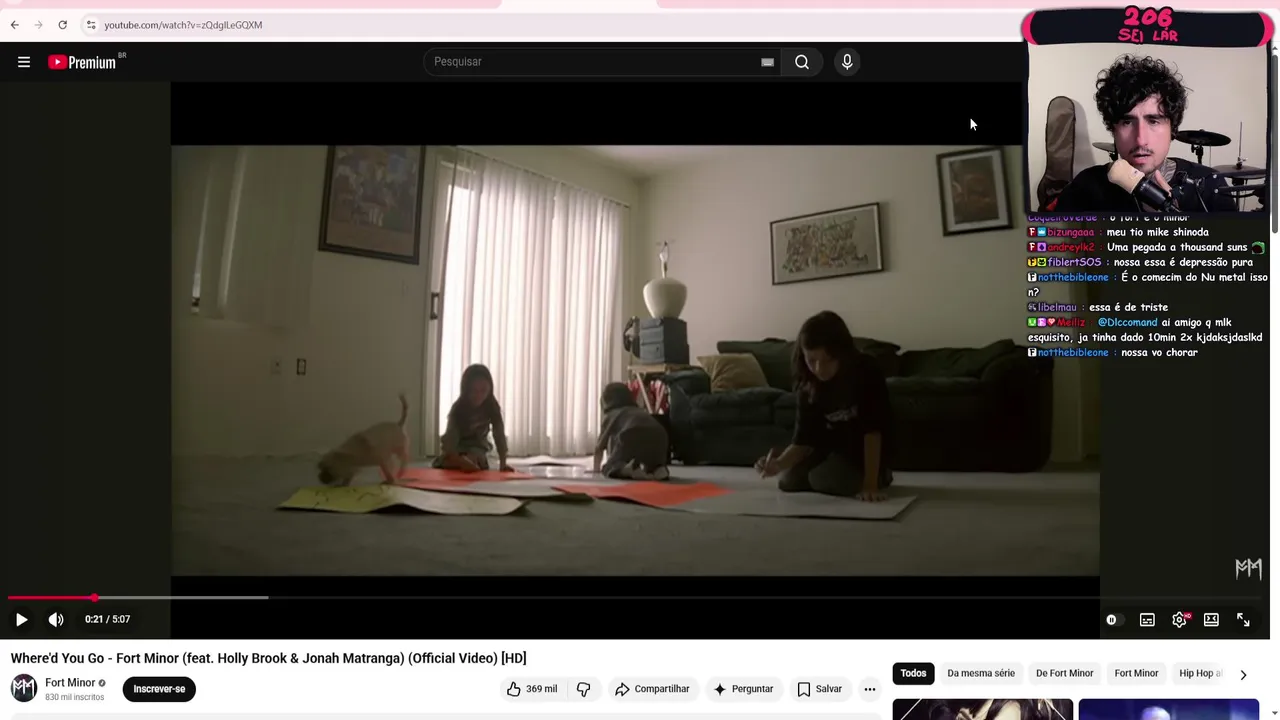
Task: Click the browser back arrow
Action: 15,25
